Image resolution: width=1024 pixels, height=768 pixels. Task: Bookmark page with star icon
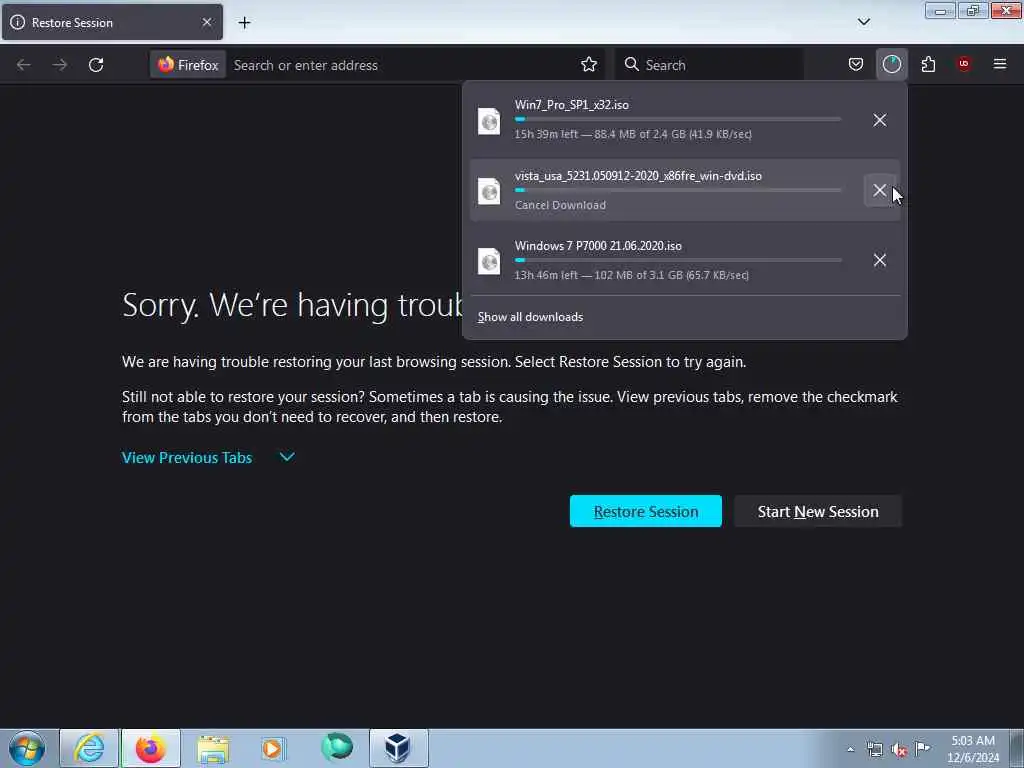(589, 65)
